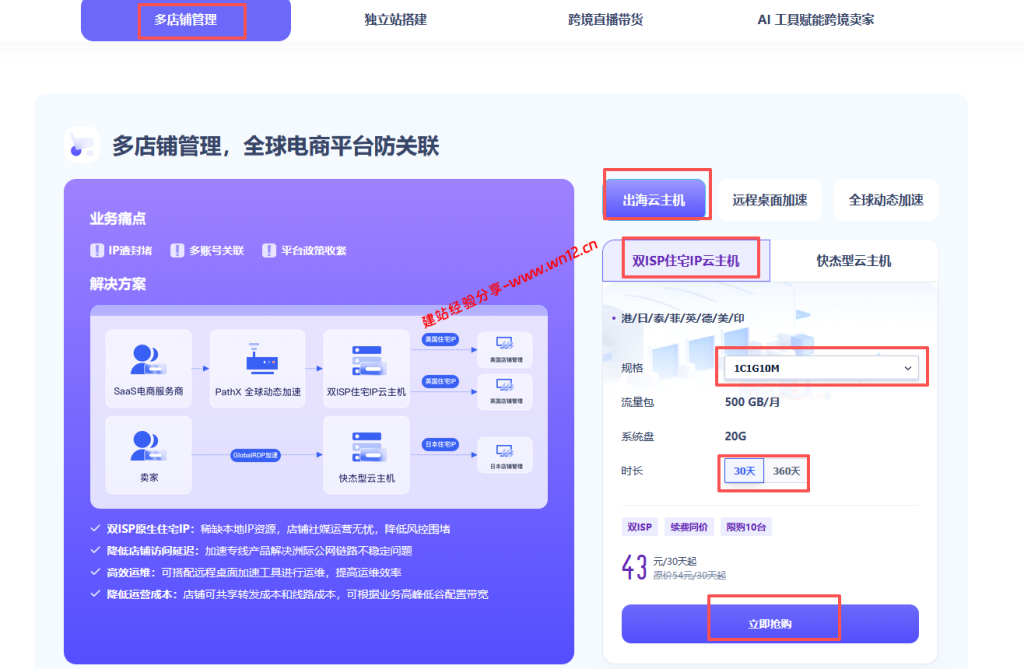Click the 平台政策收紧 warning icon
The image size is (1024, 669).
click(x=269, y=250)
